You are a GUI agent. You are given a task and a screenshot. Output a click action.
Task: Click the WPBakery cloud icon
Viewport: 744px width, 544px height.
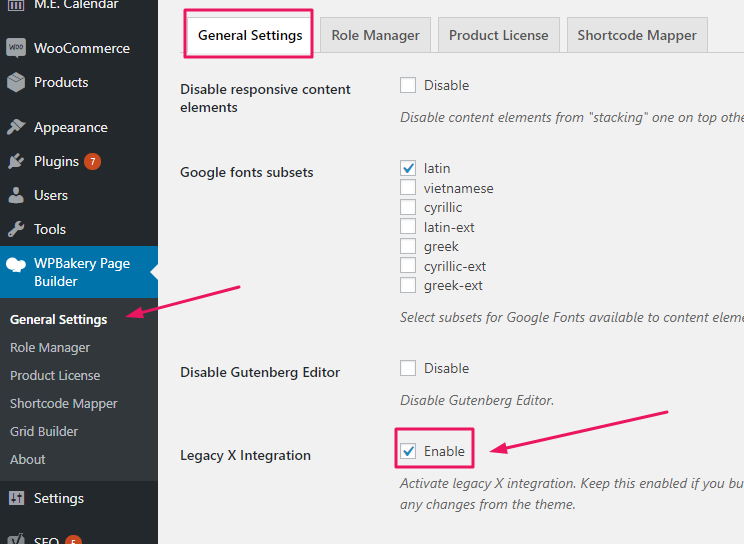(16, 264)
